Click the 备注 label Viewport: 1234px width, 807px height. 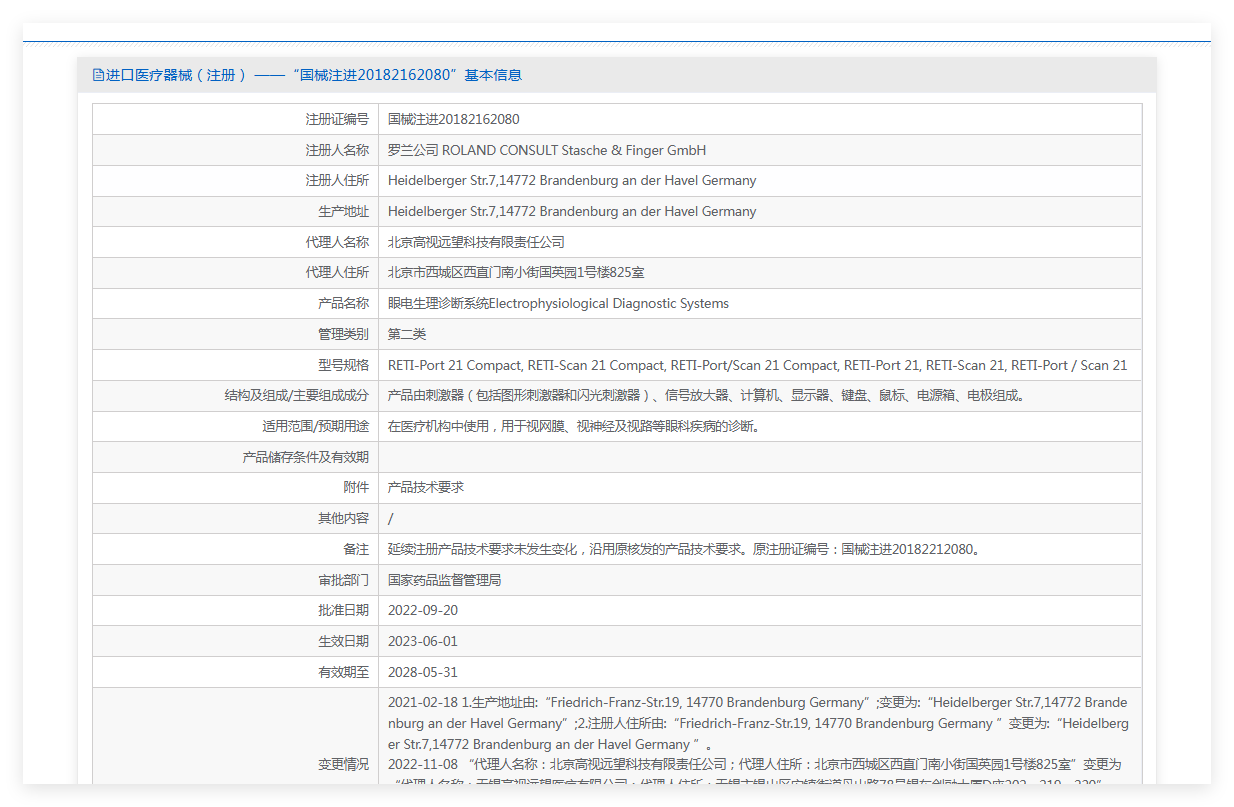point(356,549)
